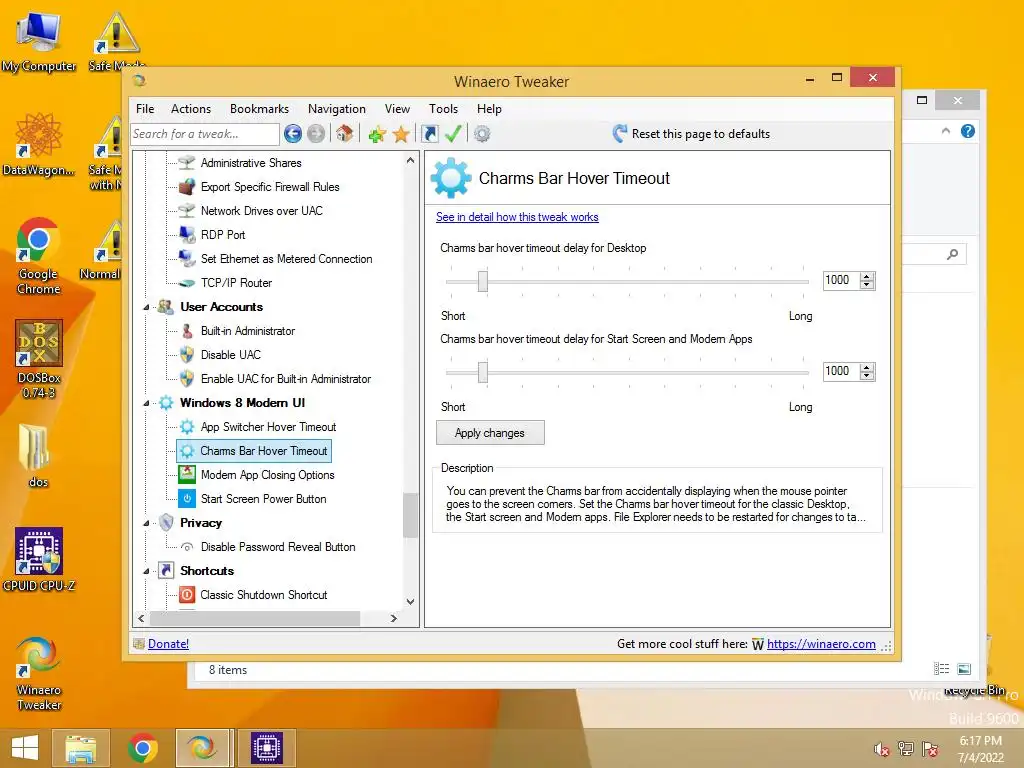Click tree scrollbar down arrow
The image size is (1024, 768).
tap(411, 601)
